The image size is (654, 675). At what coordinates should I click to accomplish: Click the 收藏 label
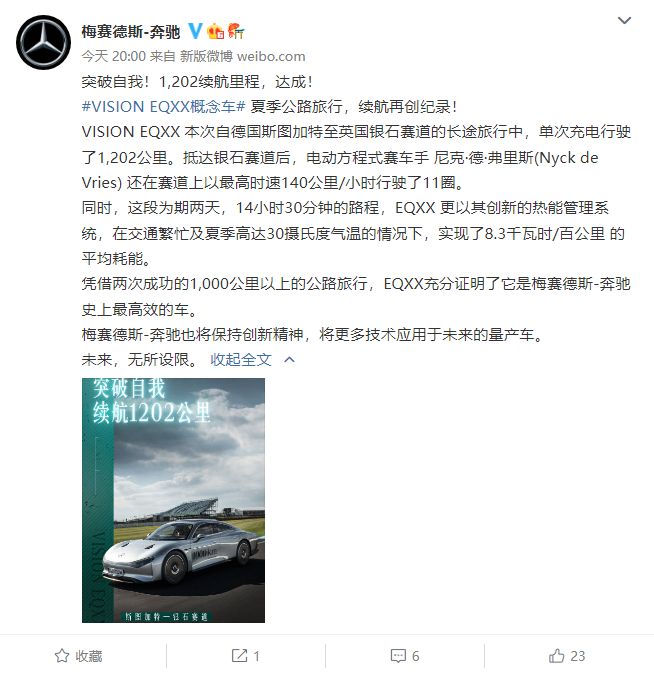point(89,656)
